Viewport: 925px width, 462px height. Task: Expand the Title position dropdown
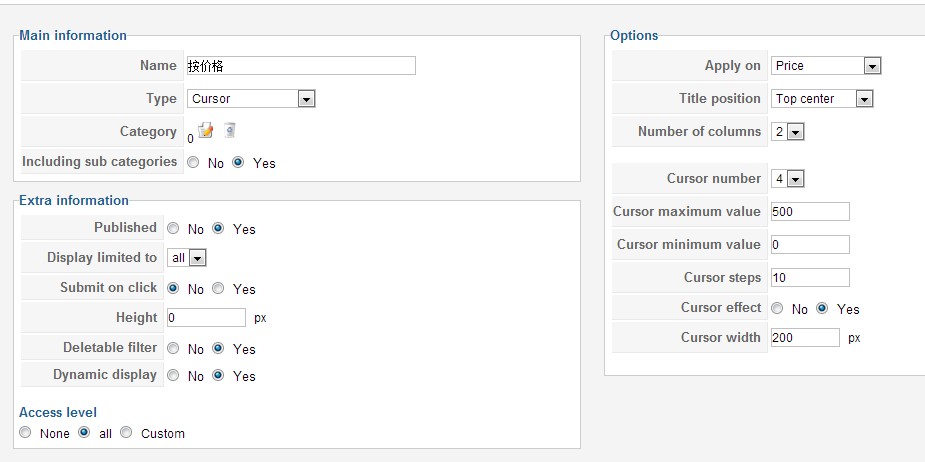pyautogui.click(x=822, y=99)
